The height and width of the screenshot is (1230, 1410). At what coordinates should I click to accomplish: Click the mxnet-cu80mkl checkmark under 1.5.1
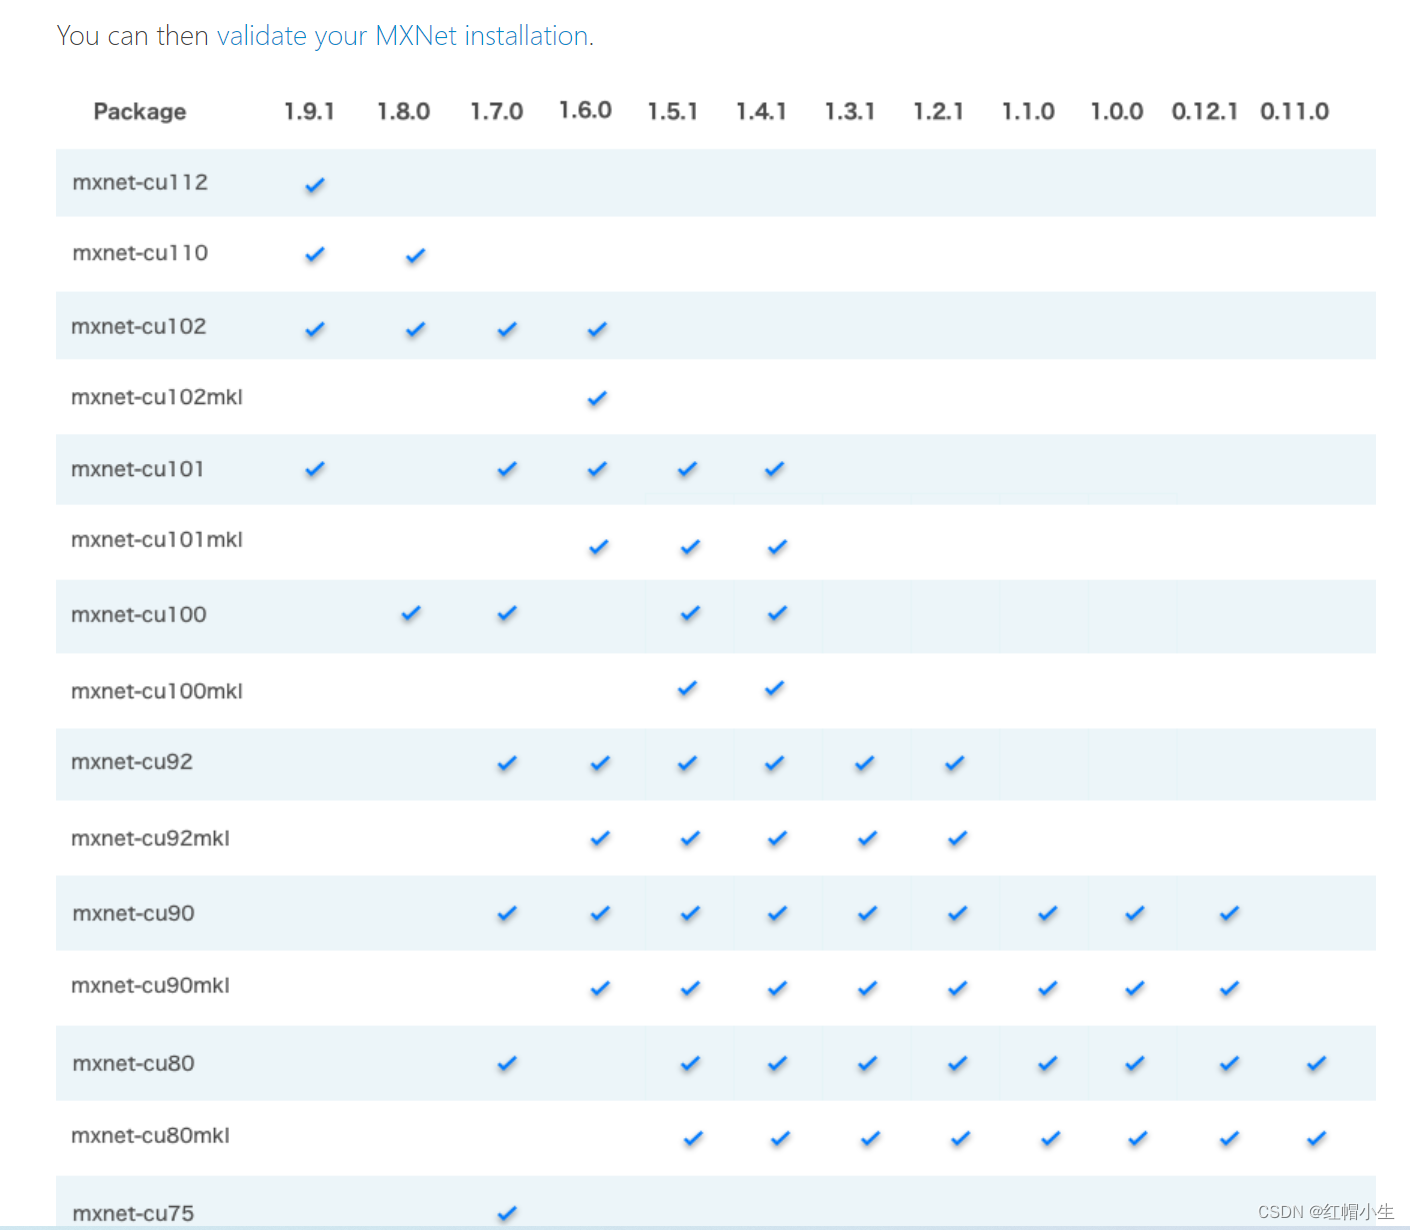[693, 1139]
